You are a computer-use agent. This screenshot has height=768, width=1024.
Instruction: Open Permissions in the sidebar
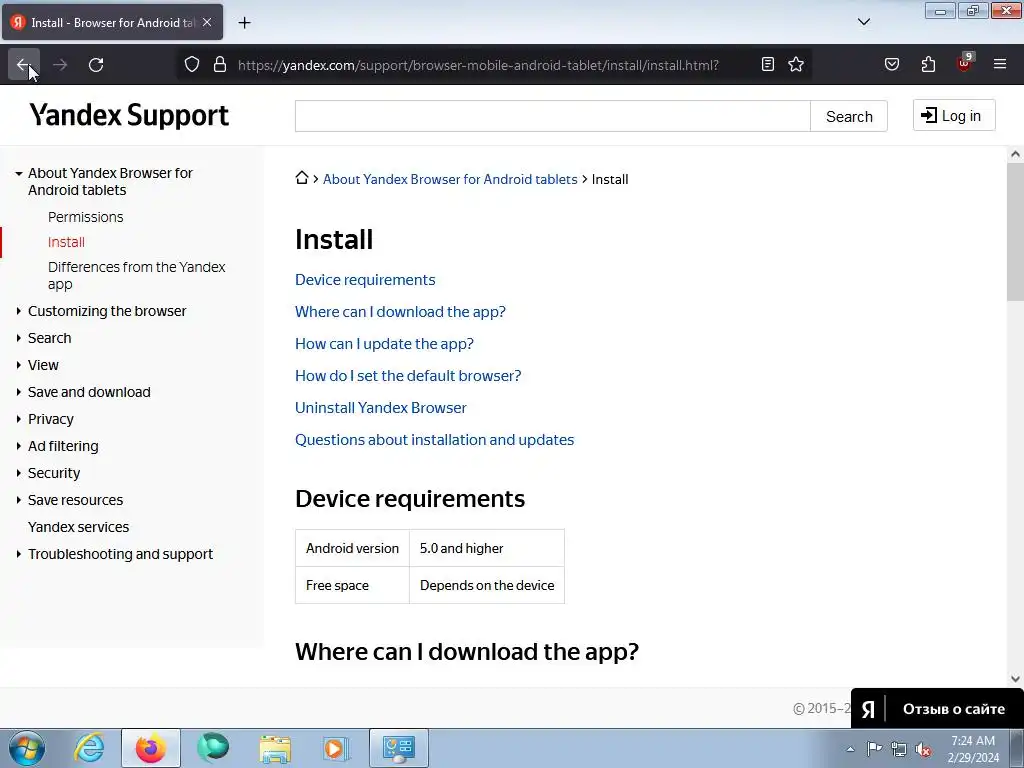coord(86,217)
